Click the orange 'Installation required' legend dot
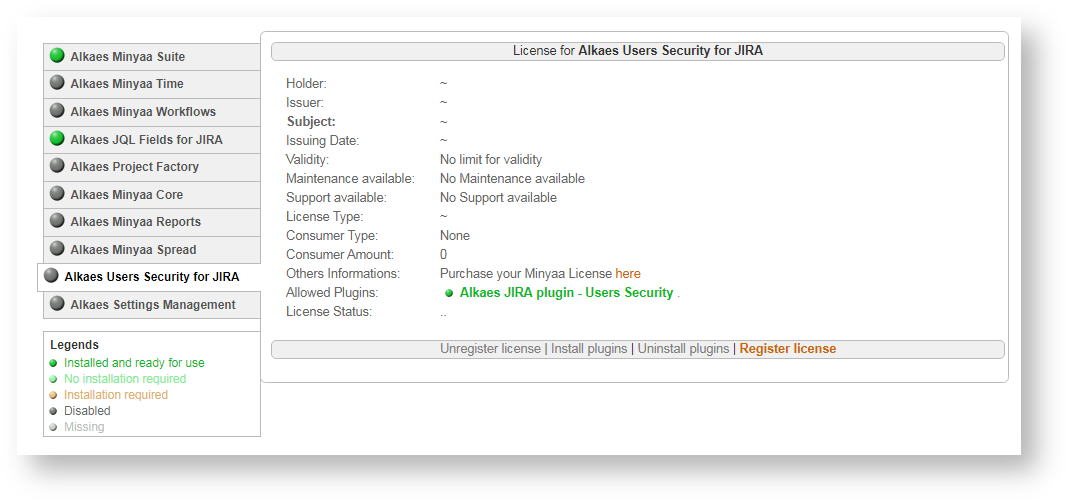This screenshot has width=1069, height=503. [x=53, y=395]
